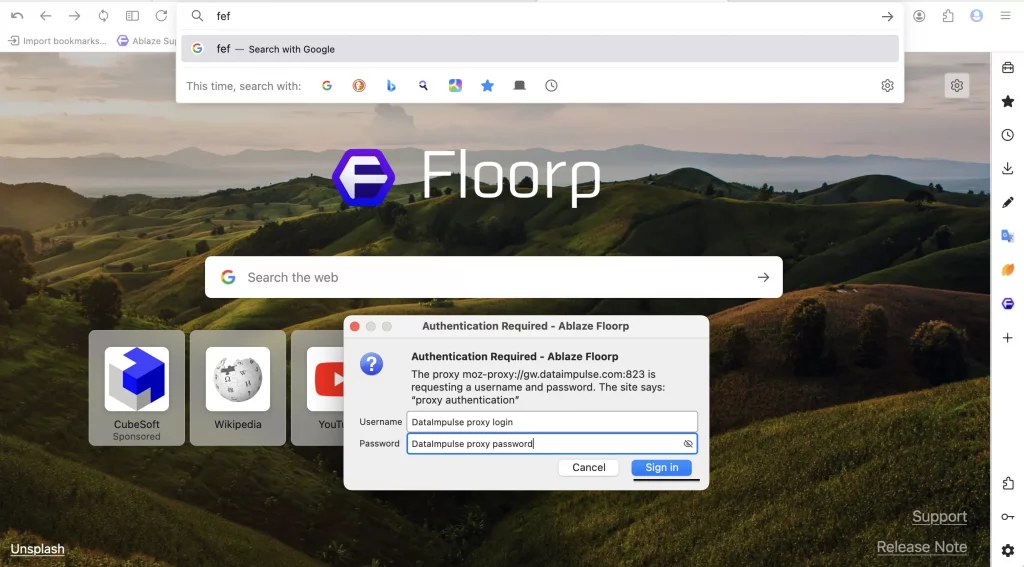Select the magnifier search engine icon

coord(423,86)
